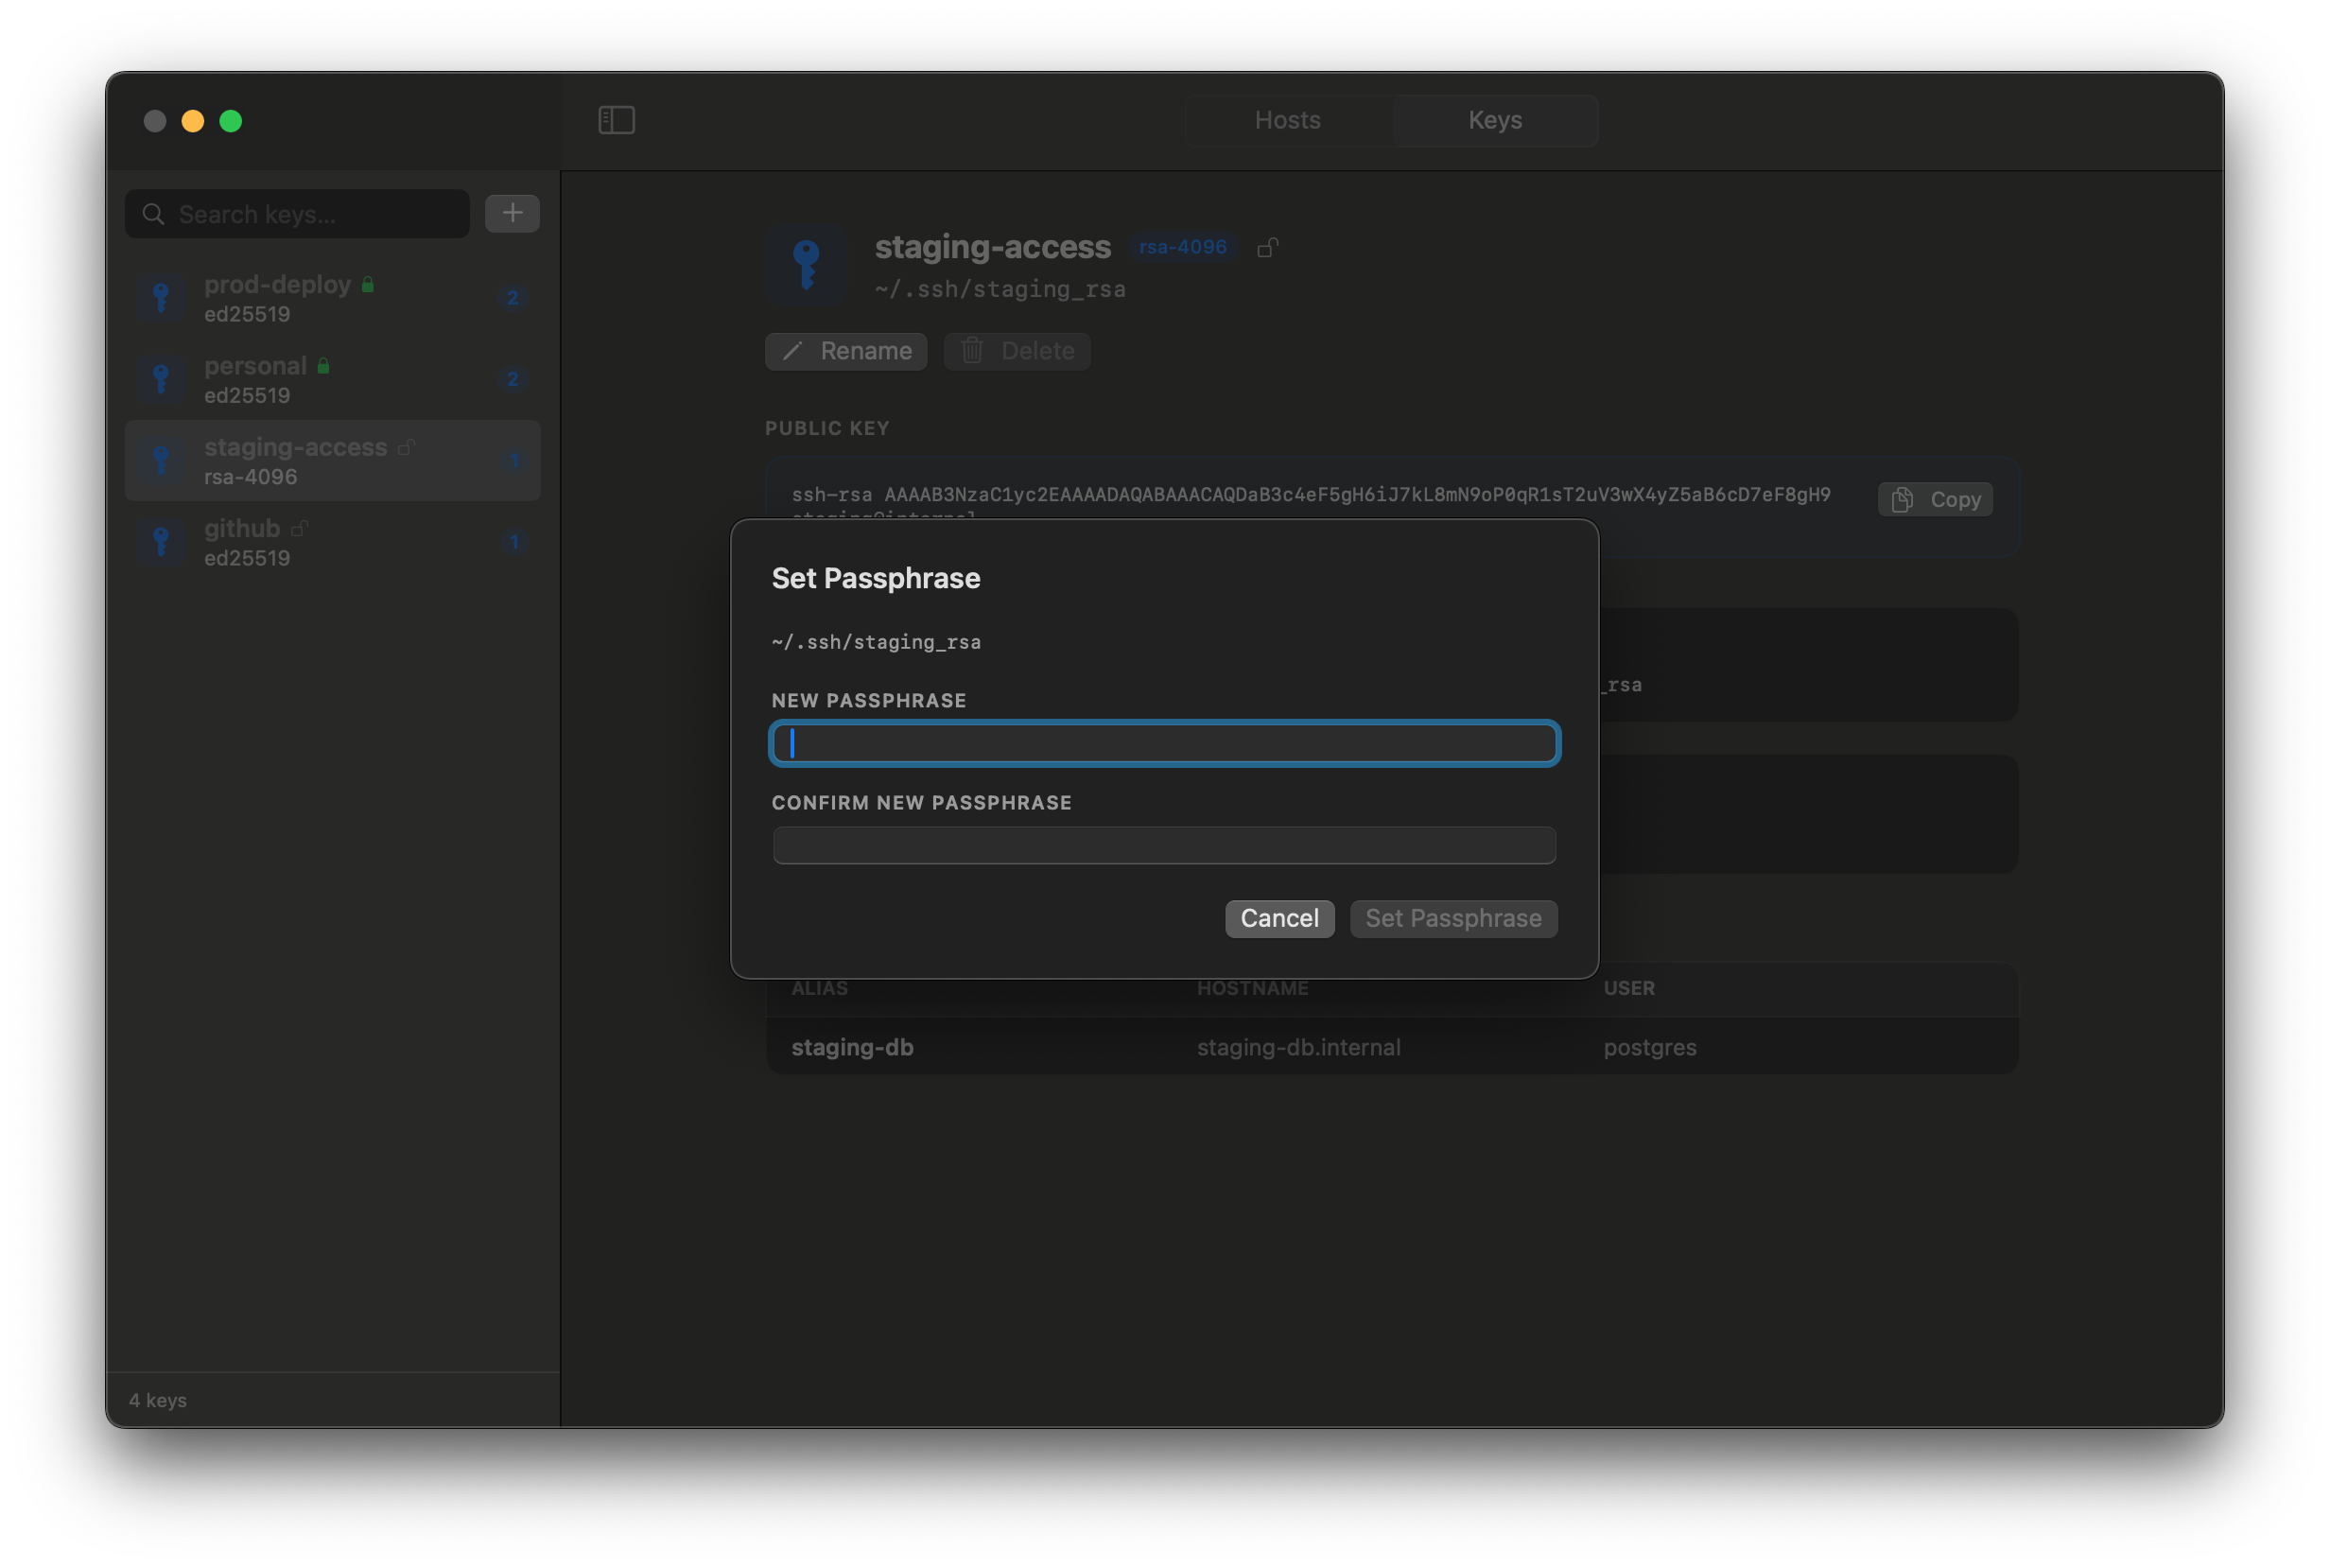The width and height of the screenshot is (2330, 1568).
Task: Click the search magnifier icon
Action: pyautogui.click(x=153, y=214)
